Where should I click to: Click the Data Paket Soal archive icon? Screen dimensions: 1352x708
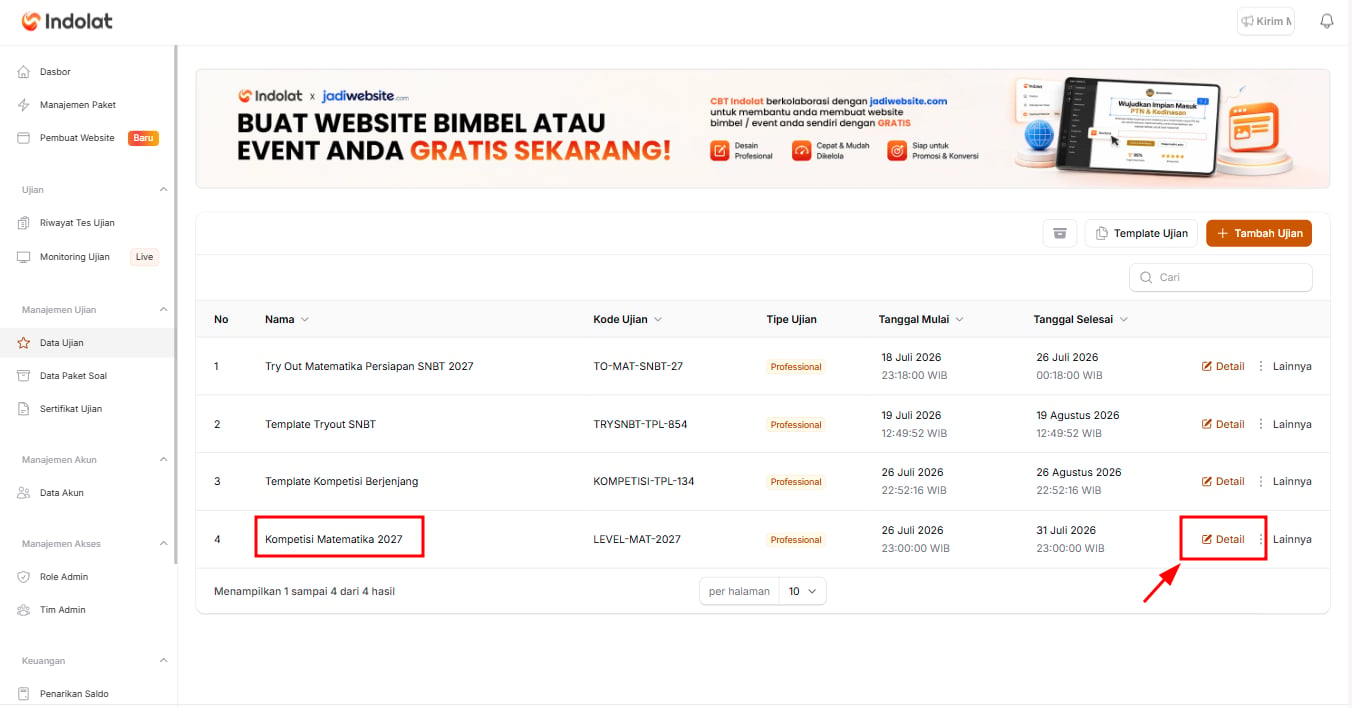(24, 376)
